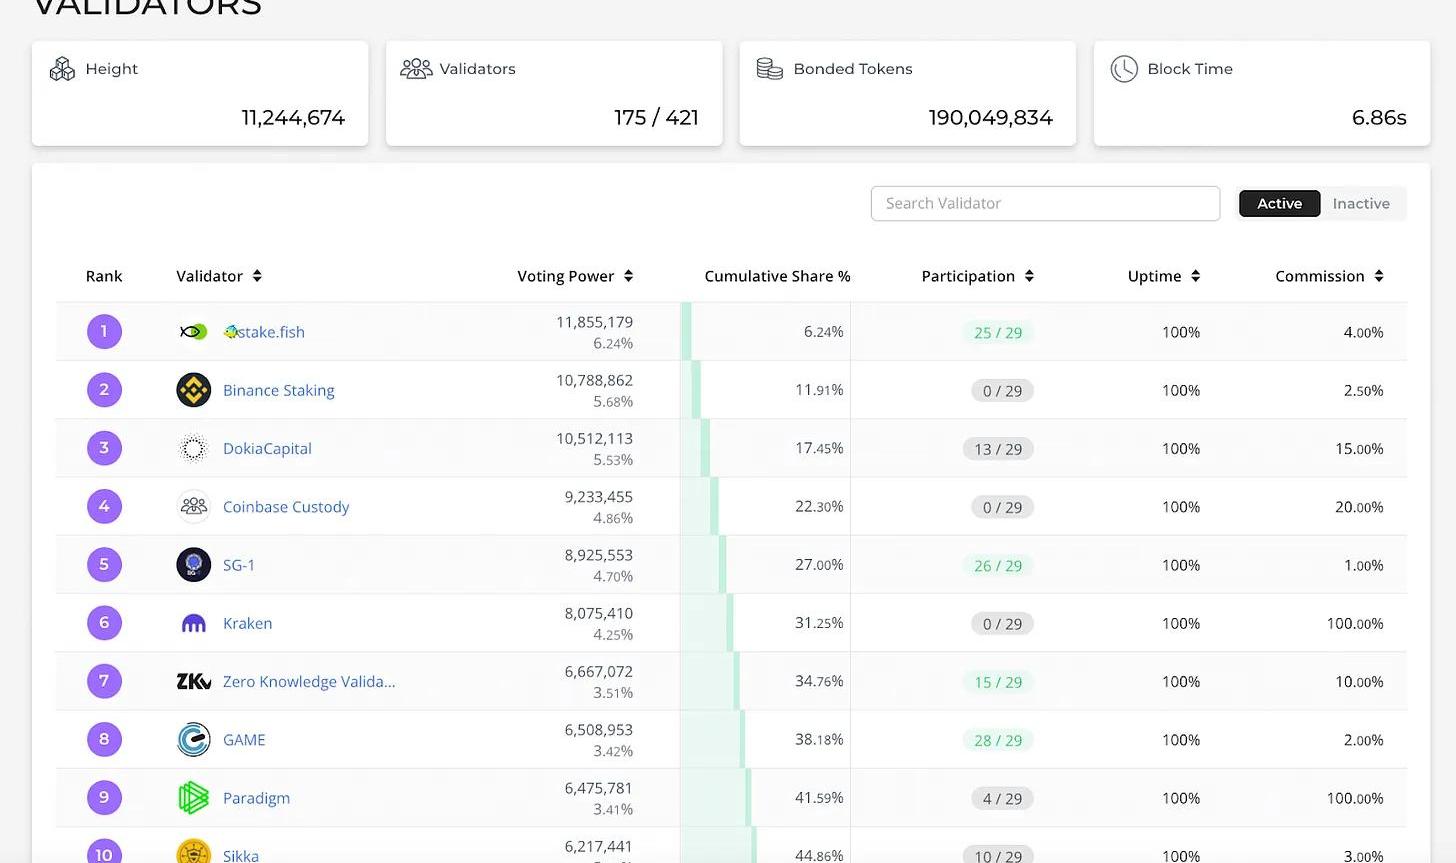Click stake.fish participation 25 / 29 badge

coord(998,333)
